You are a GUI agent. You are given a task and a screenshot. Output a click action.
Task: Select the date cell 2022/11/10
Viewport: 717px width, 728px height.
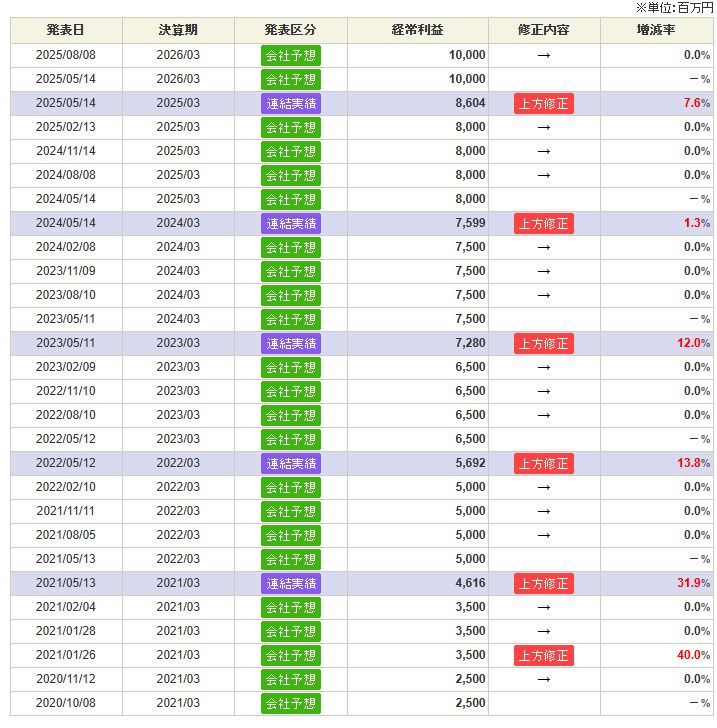coord(66,391)
